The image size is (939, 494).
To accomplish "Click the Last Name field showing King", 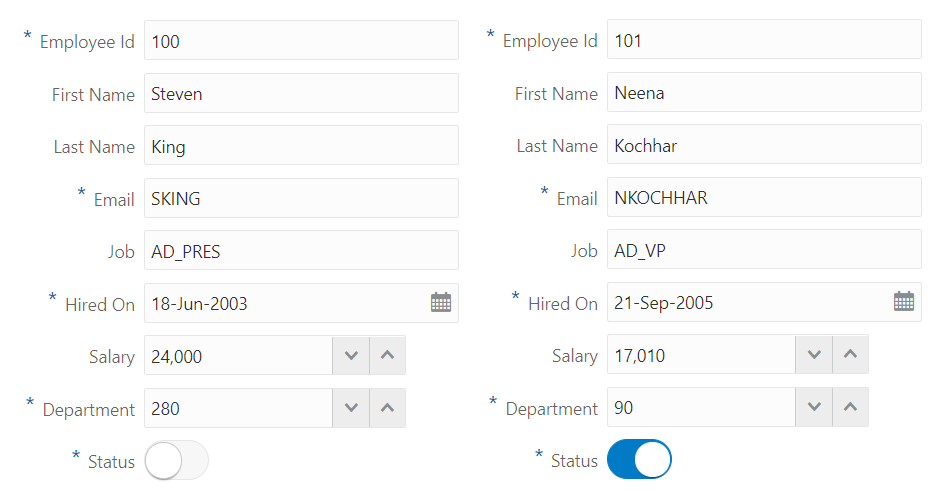I will [300, 146].
